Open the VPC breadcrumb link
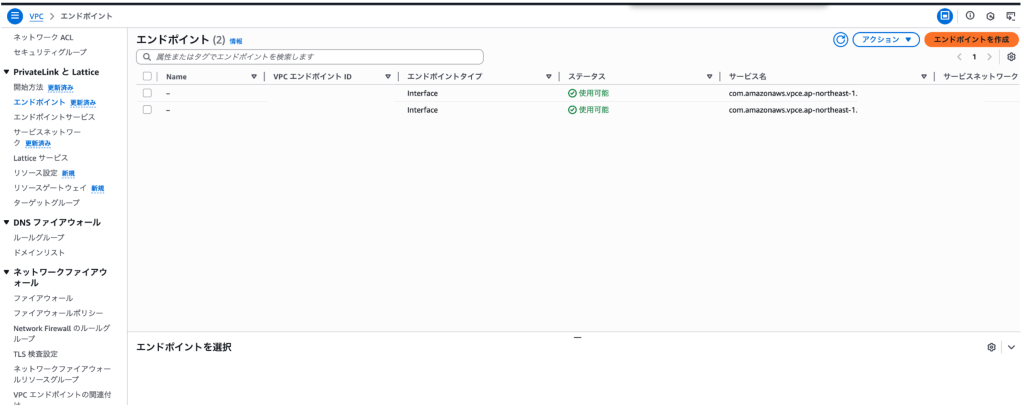1024x411 pixels. pyautogui.click(x=37, y=16)
